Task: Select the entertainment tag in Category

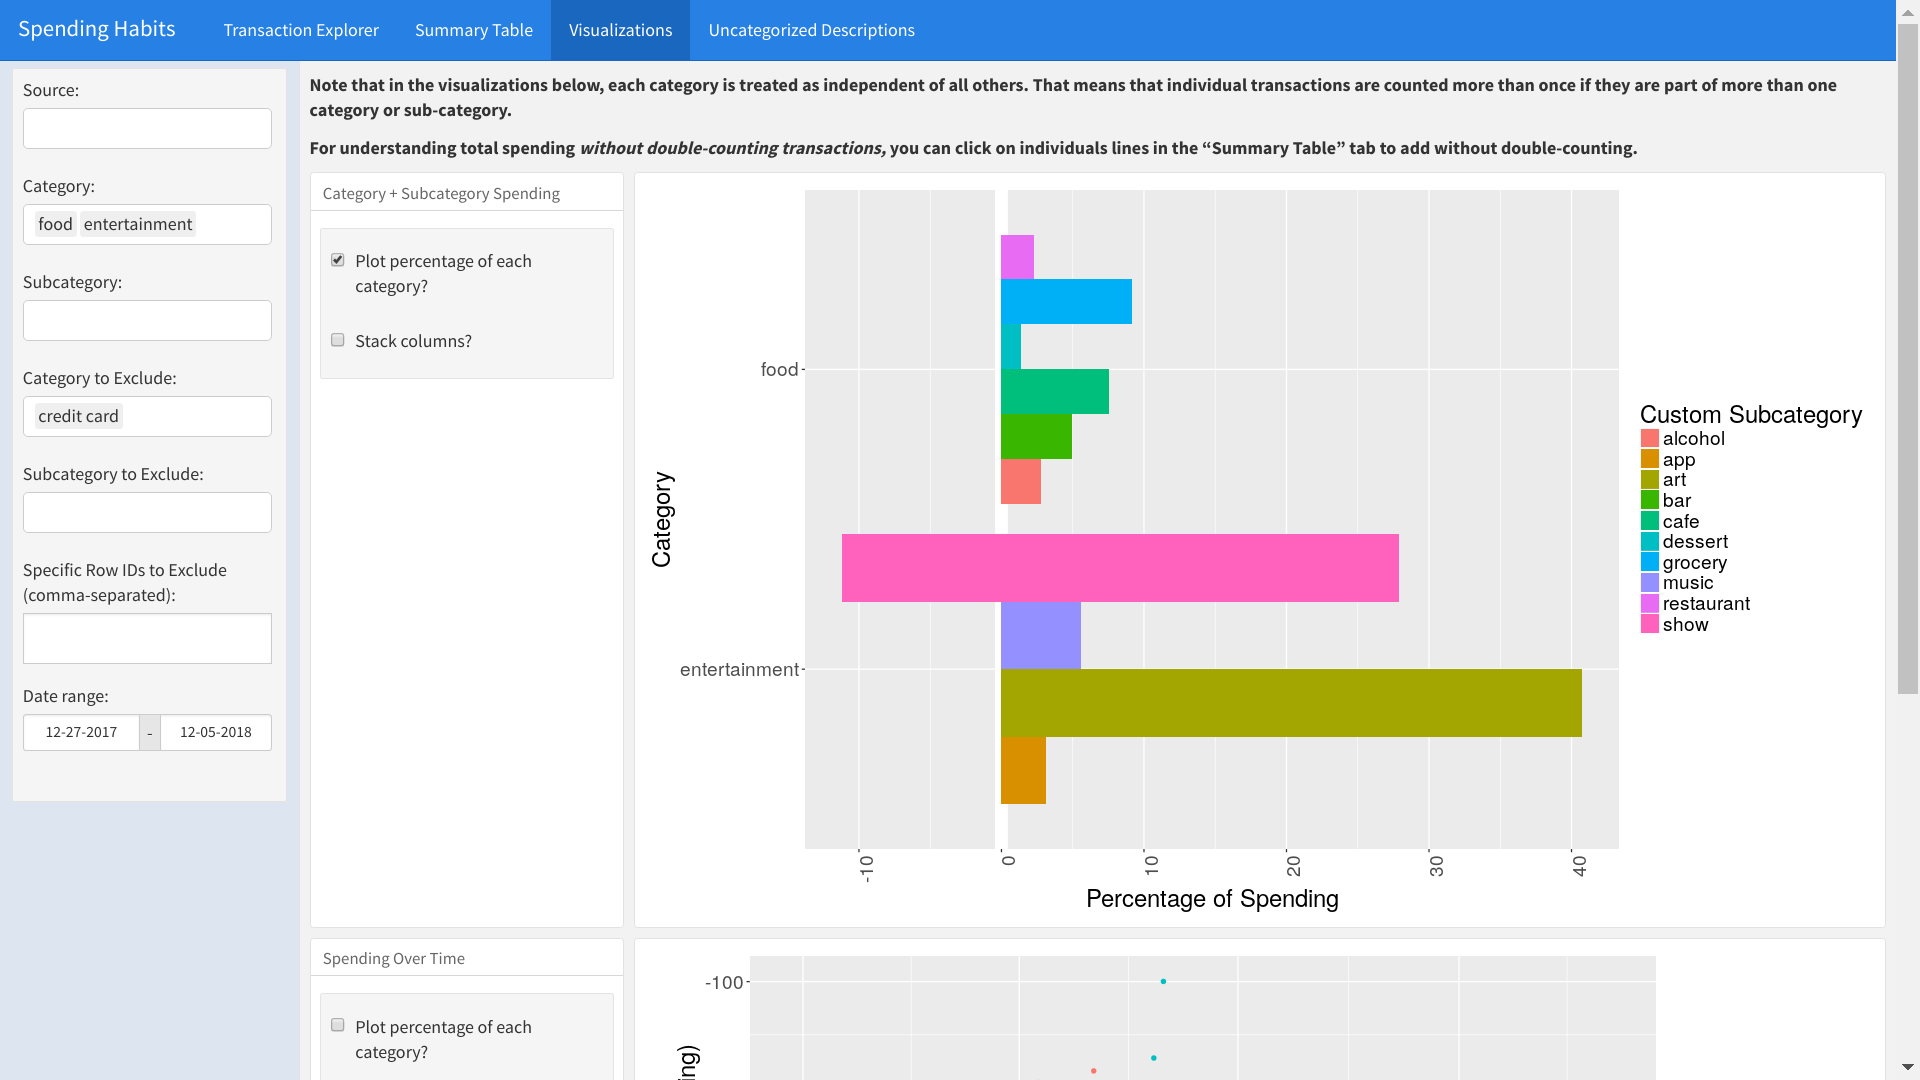Action: (x=138, y=224)
